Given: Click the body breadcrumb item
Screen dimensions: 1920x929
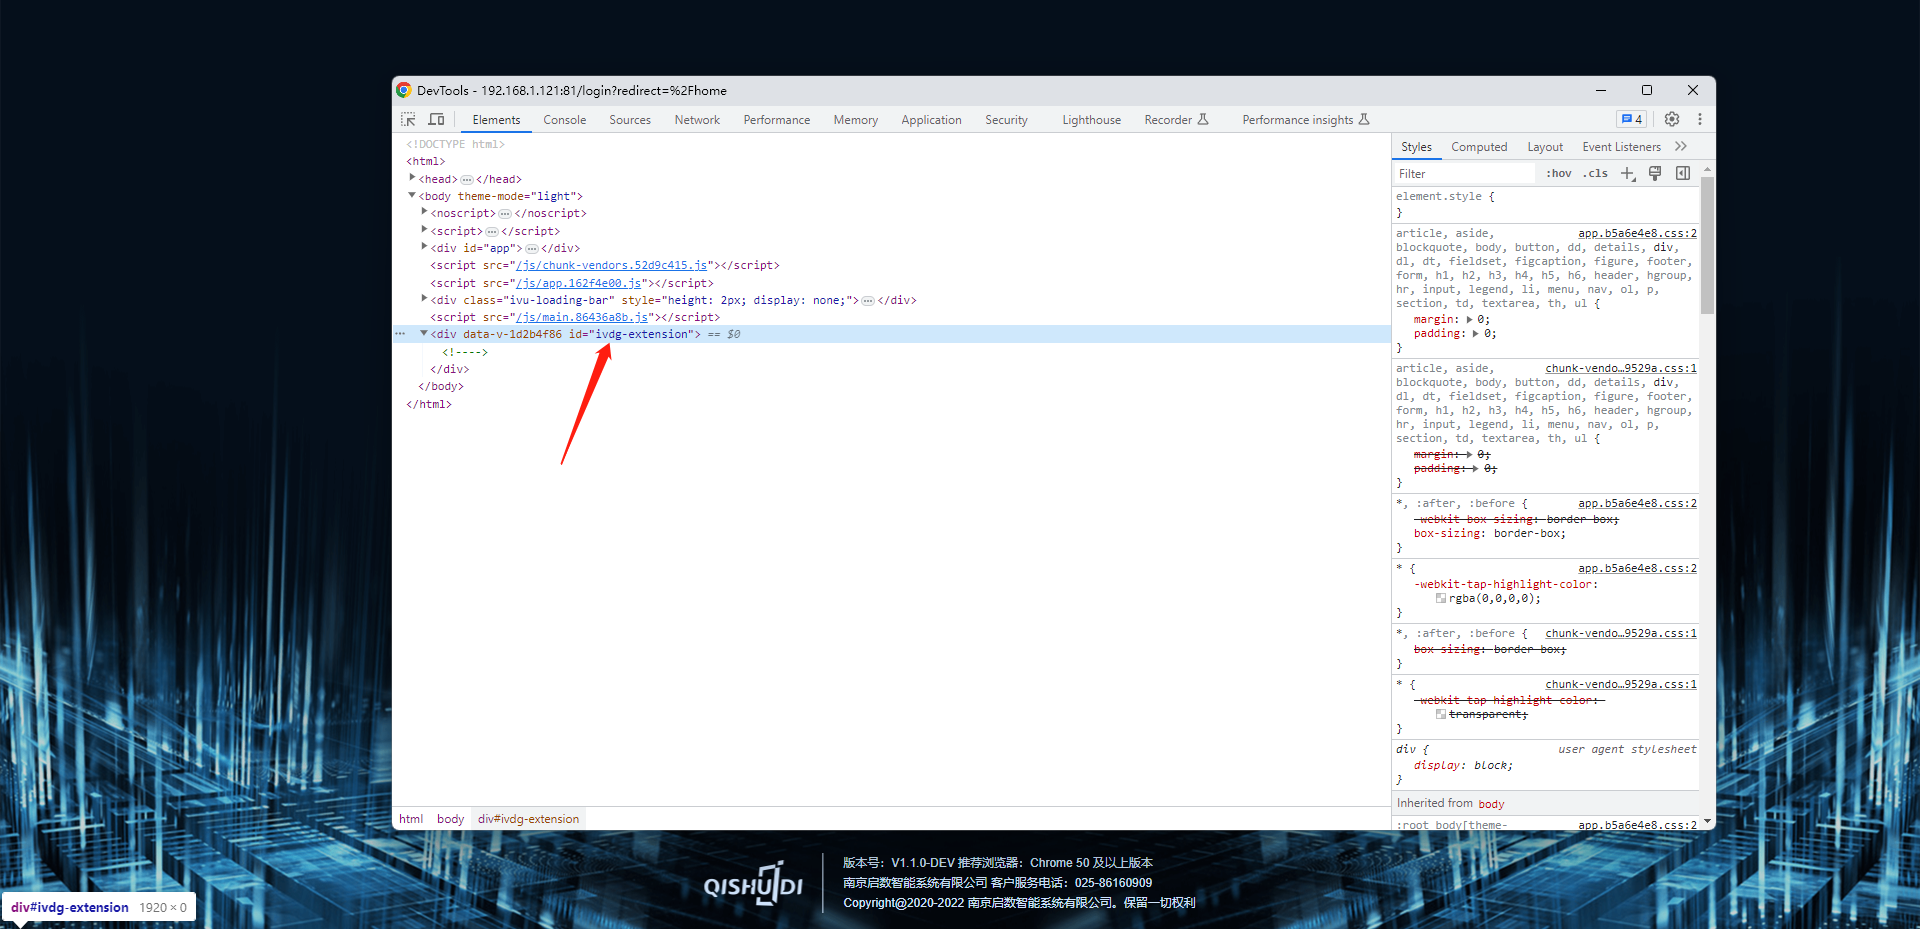Looking at the screenshot, I should [450, 819].
